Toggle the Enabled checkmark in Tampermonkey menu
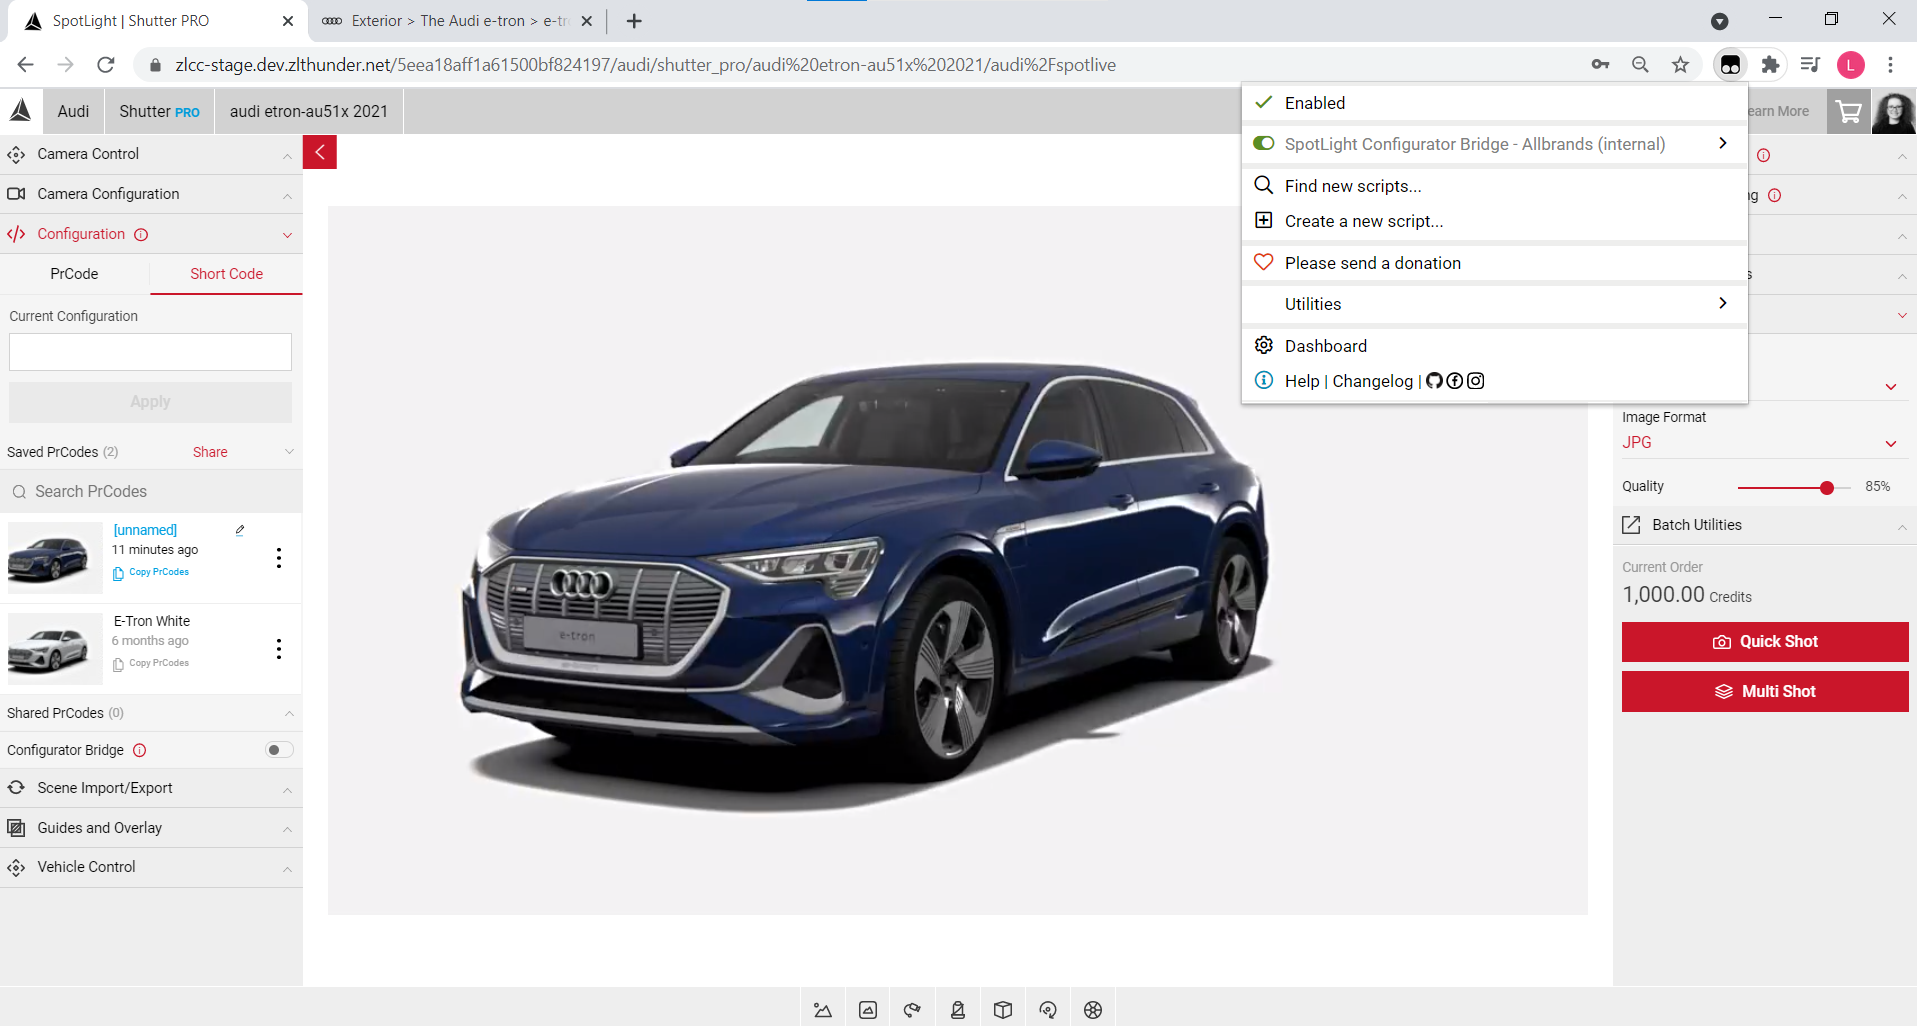The image size is (1917, 1026). click(1264, 102)
